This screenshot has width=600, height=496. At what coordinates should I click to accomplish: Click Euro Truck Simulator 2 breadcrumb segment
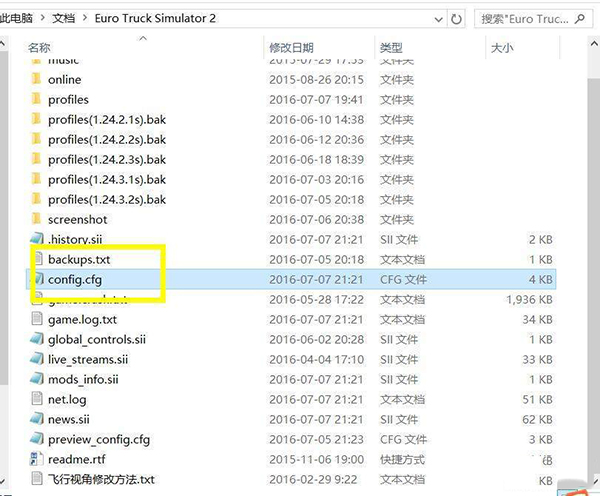[155, 18]
